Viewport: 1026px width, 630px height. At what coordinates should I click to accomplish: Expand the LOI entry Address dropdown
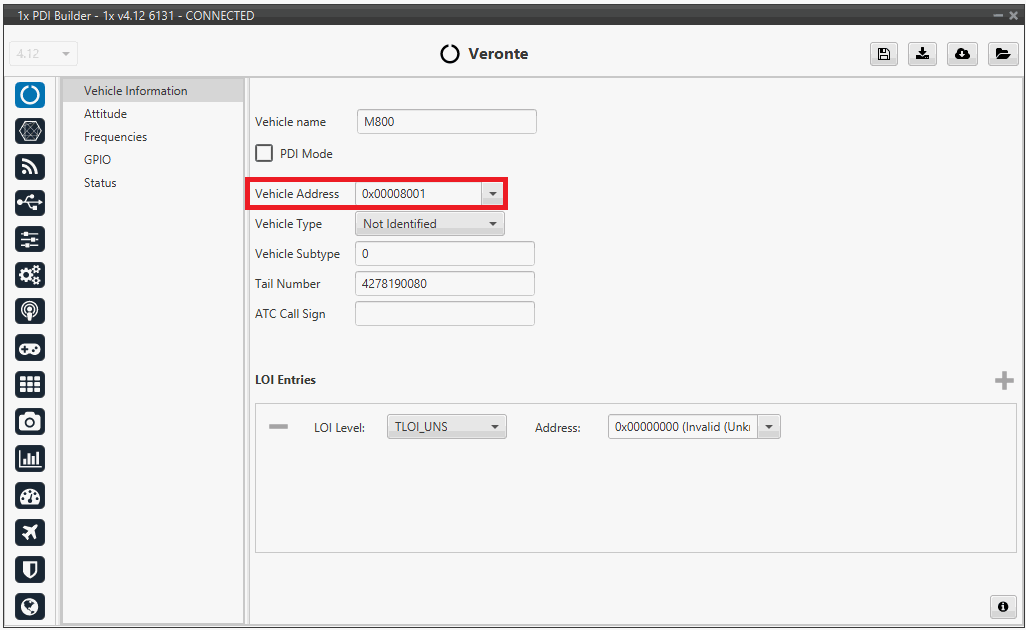(x=768, y=427)
